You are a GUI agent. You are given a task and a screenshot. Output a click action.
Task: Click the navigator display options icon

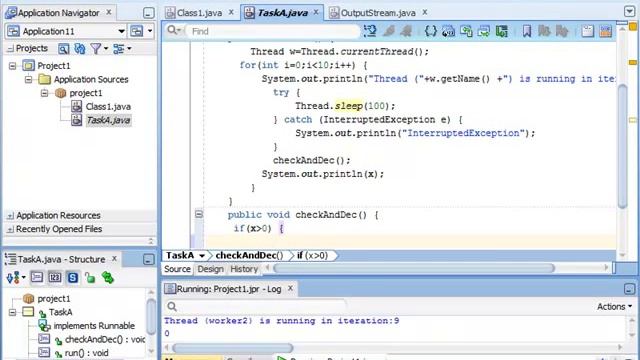[118, 49]
